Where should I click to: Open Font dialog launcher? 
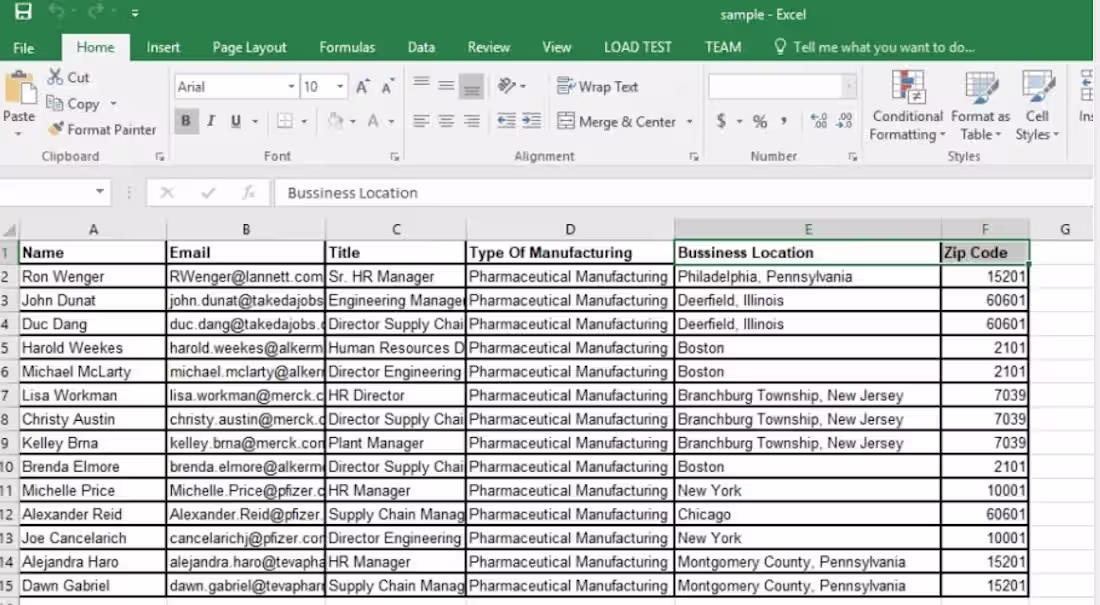[394, 157]
